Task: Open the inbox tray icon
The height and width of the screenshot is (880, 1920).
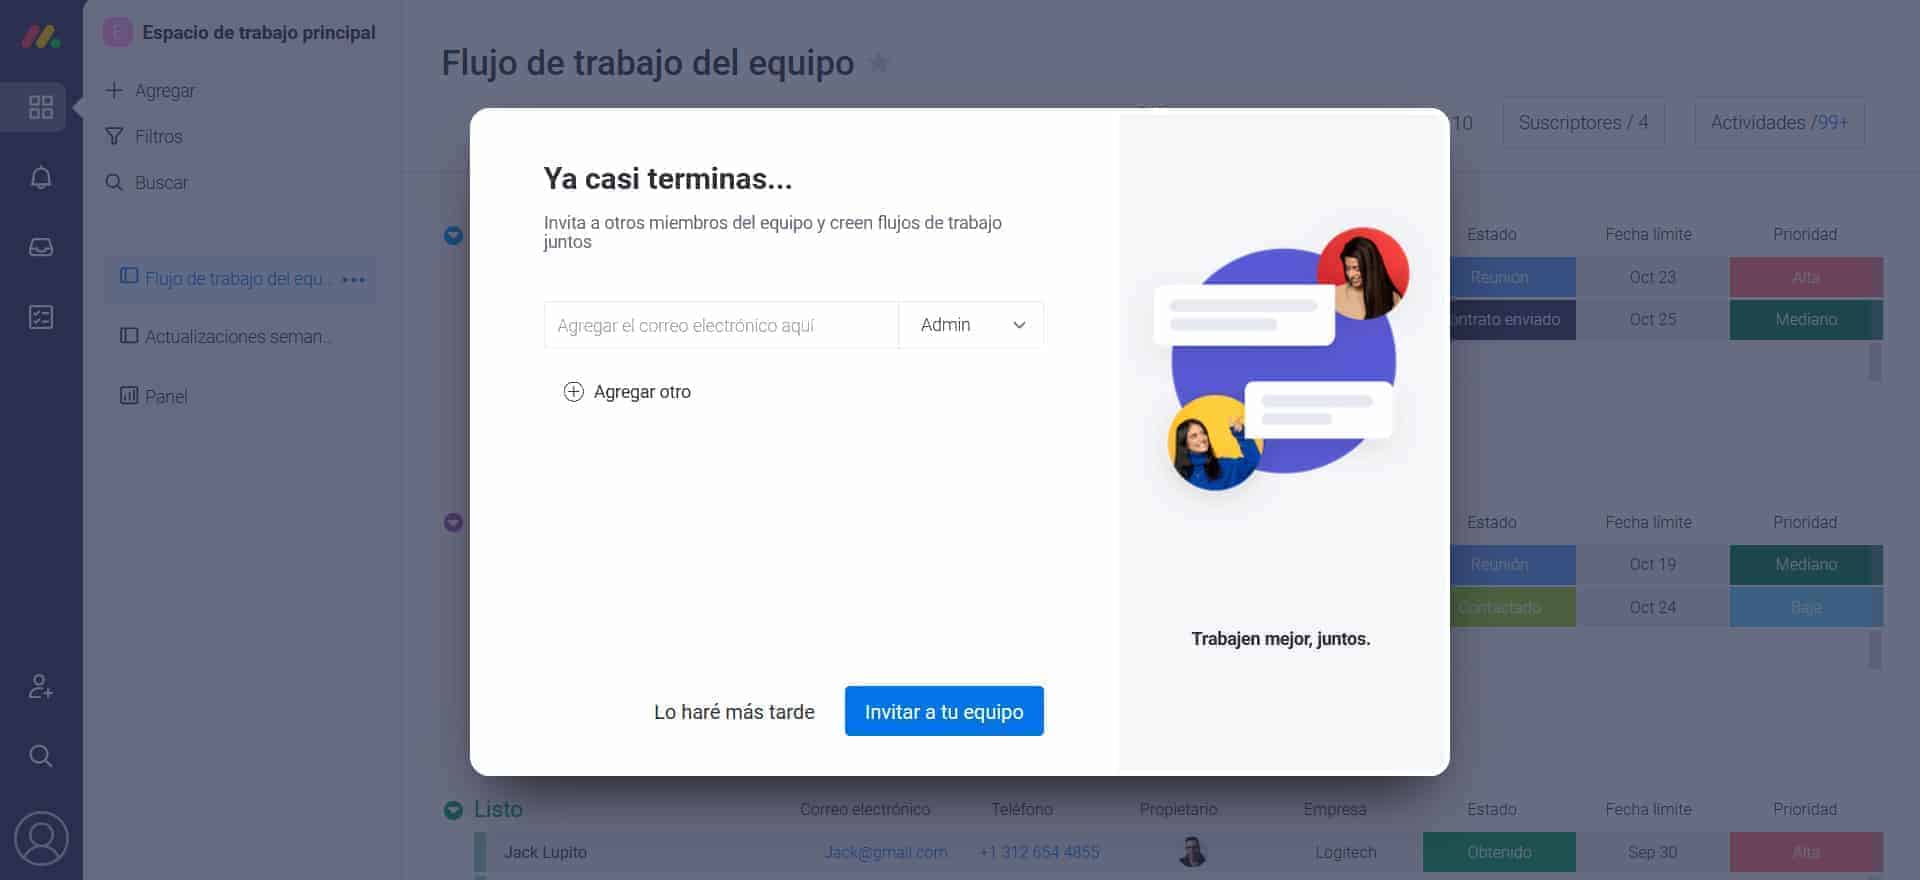Action: tap(41, 247)
